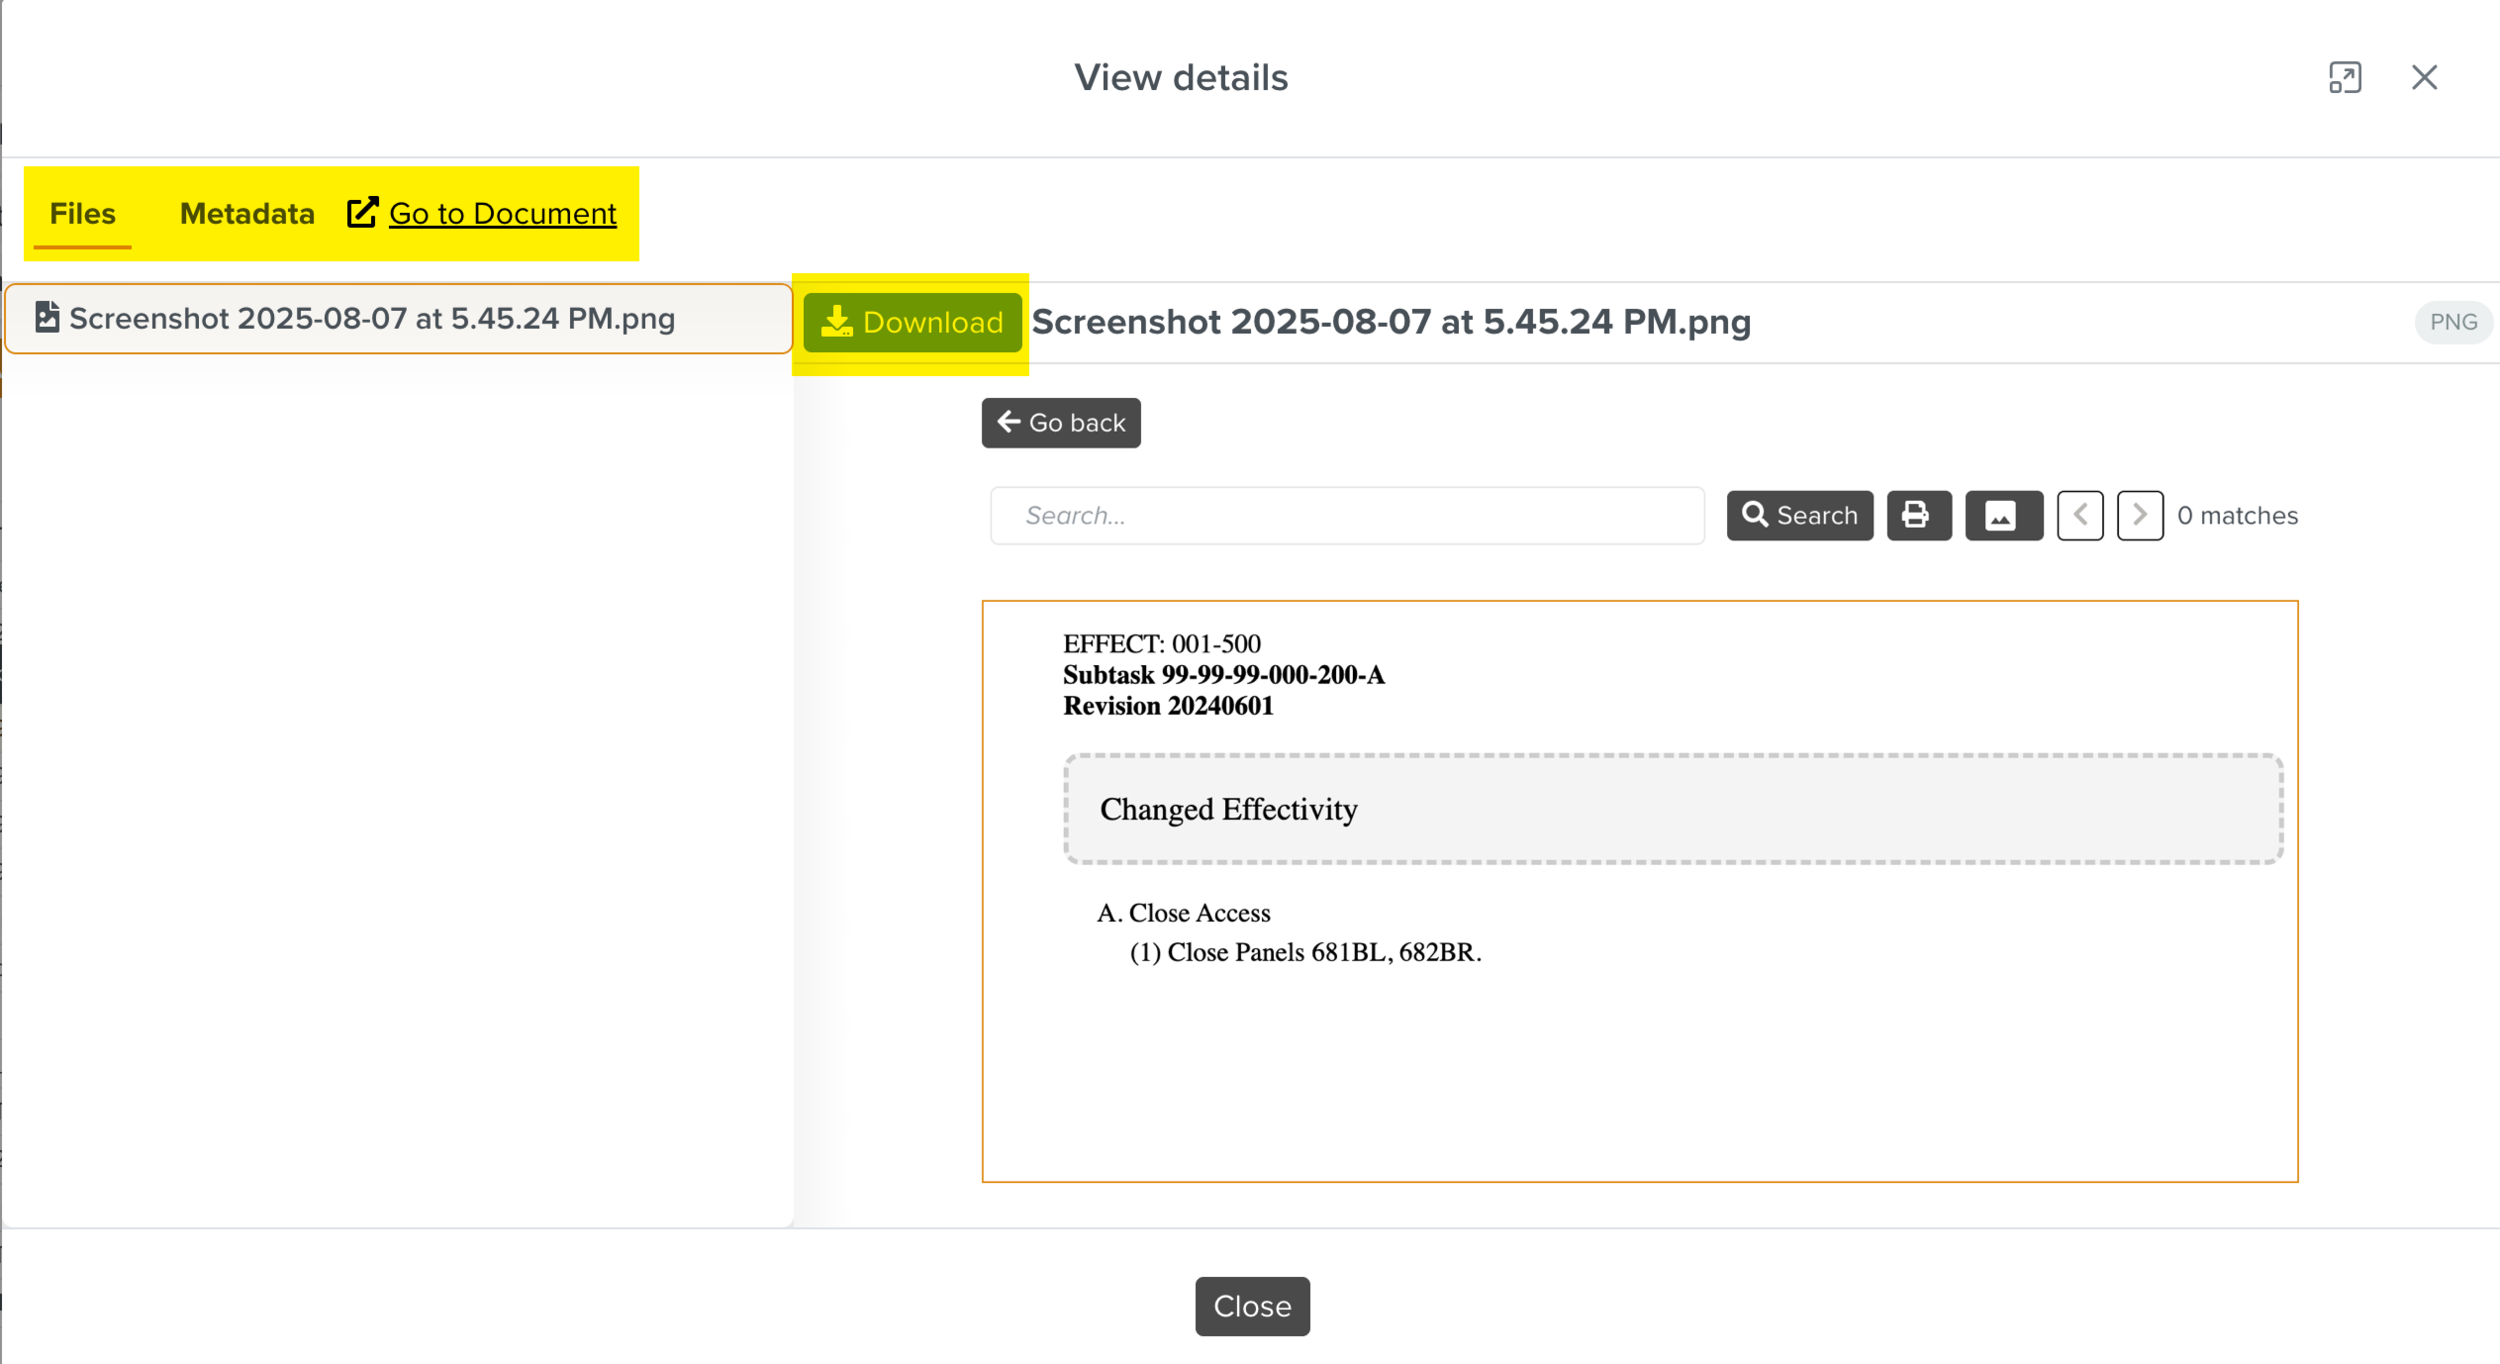
Task: Focus the Search text field
Action: [1346, 515]
